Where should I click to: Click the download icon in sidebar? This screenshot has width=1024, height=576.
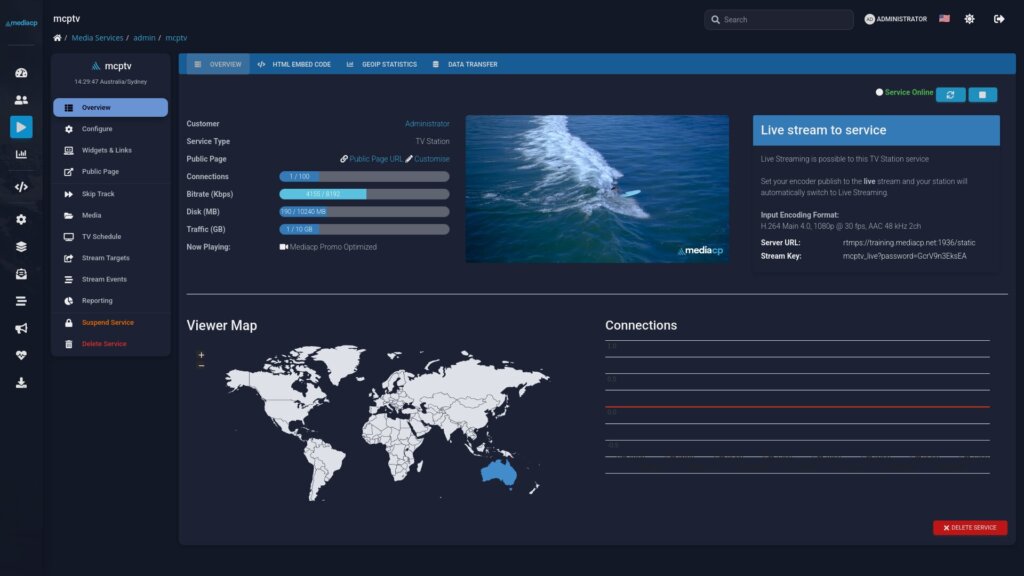21,383
